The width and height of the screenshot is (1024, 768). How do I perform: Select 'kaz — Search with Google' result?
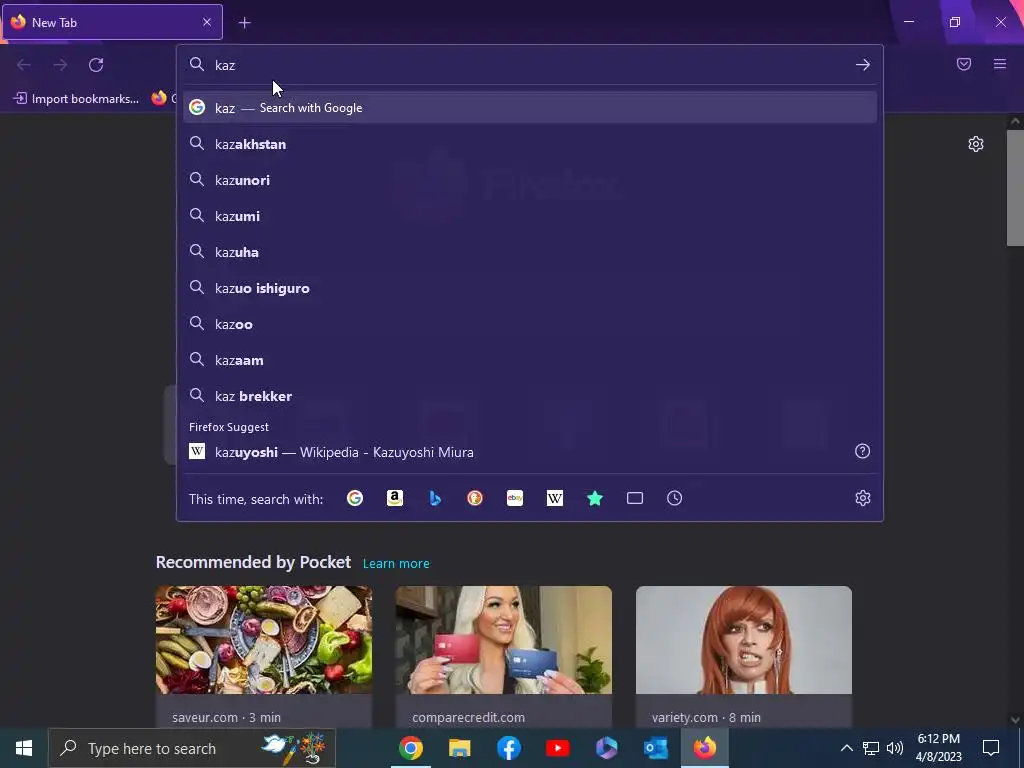pos(530,108)
